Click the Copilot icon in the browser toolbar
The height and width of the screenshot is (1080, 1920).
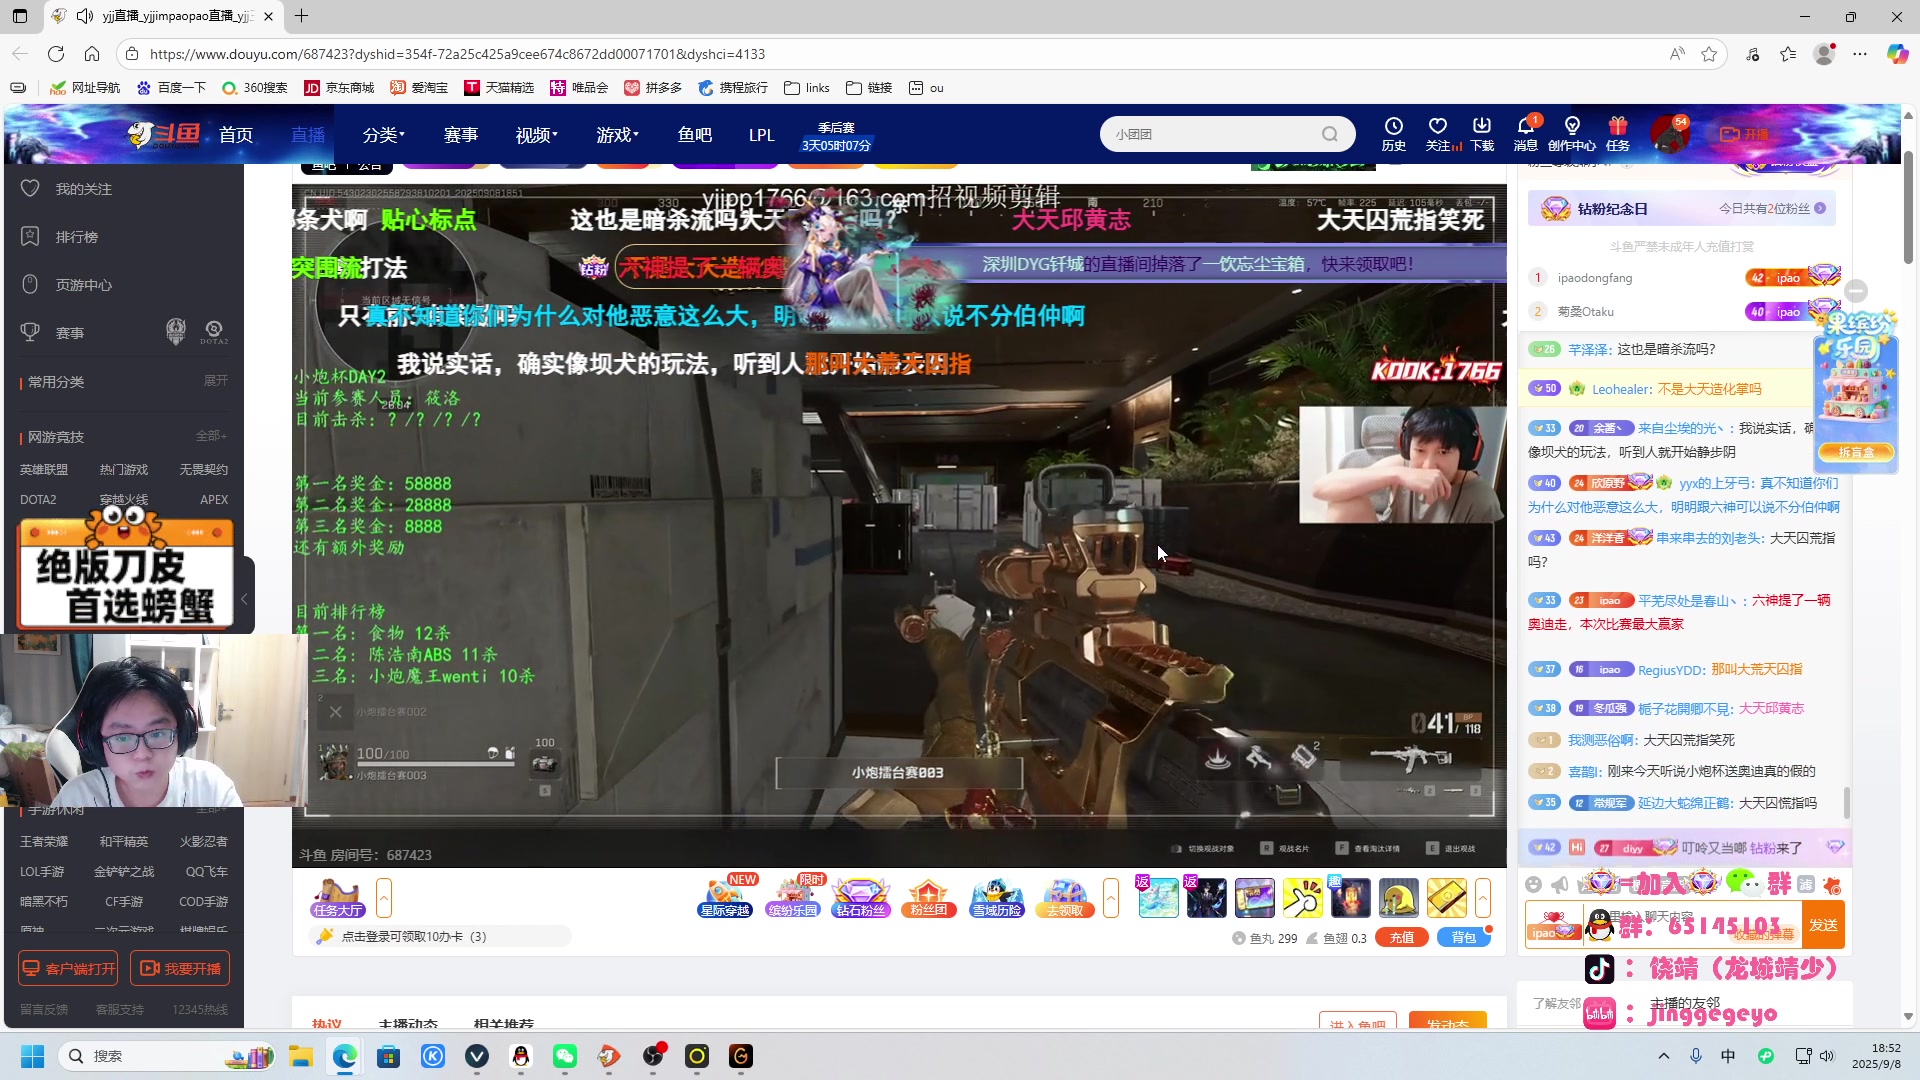pyautogui.click(x=1897, y=54)
